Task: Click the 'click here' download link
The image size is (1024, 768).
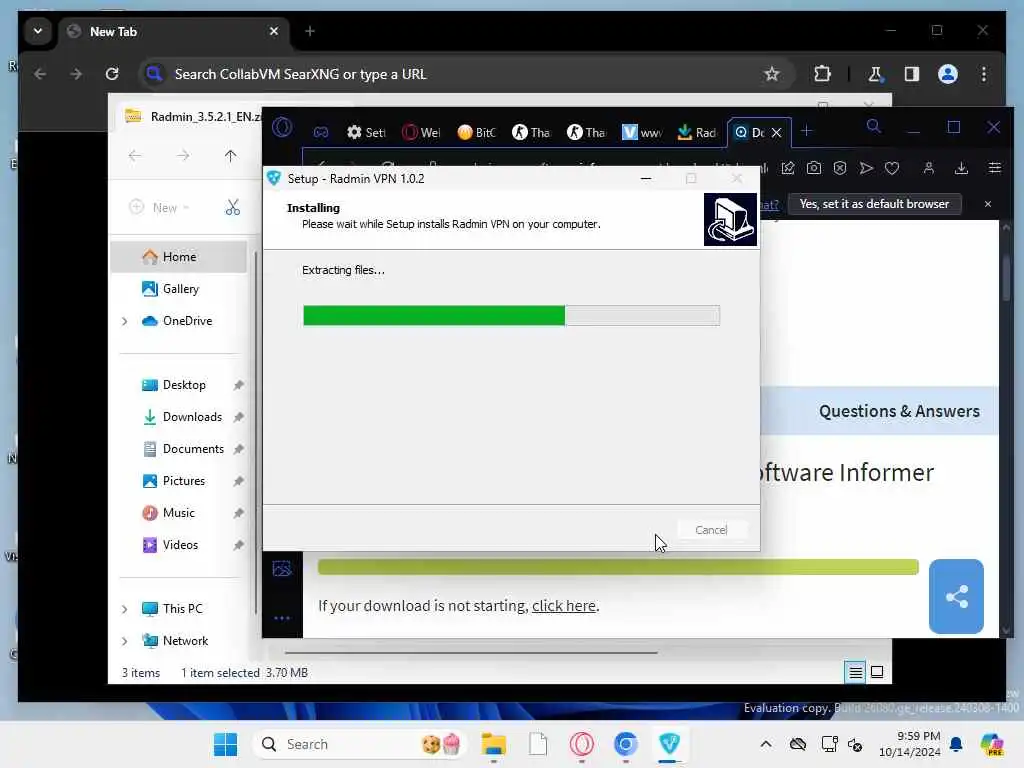Action: coord(564,605)
